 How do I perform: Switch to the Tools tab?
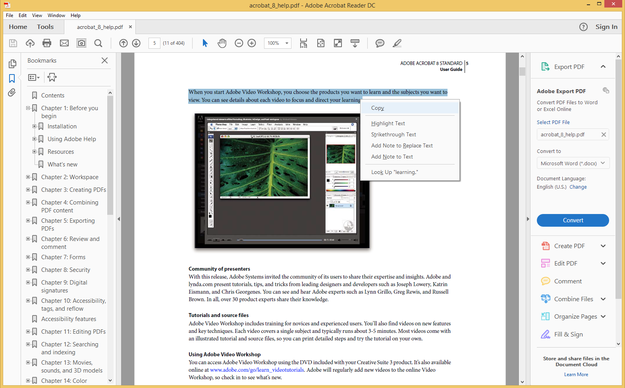coord(45,27)
